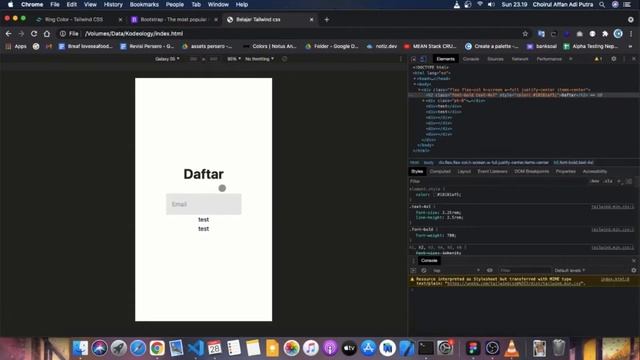Collapse the flex container div in the DOM tree

[420, 89]
